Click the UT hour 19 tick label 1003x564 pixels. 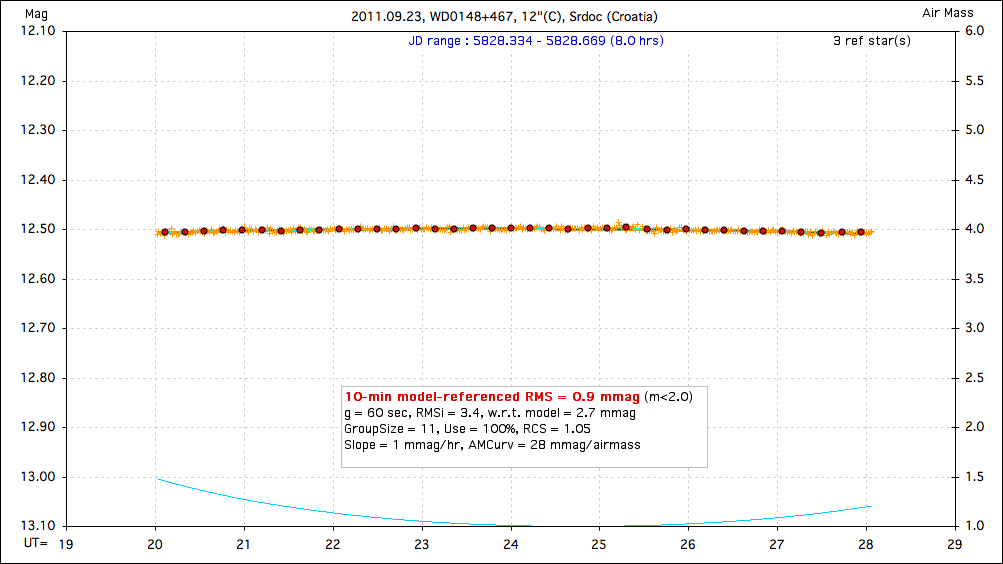[x=66, y=544]
